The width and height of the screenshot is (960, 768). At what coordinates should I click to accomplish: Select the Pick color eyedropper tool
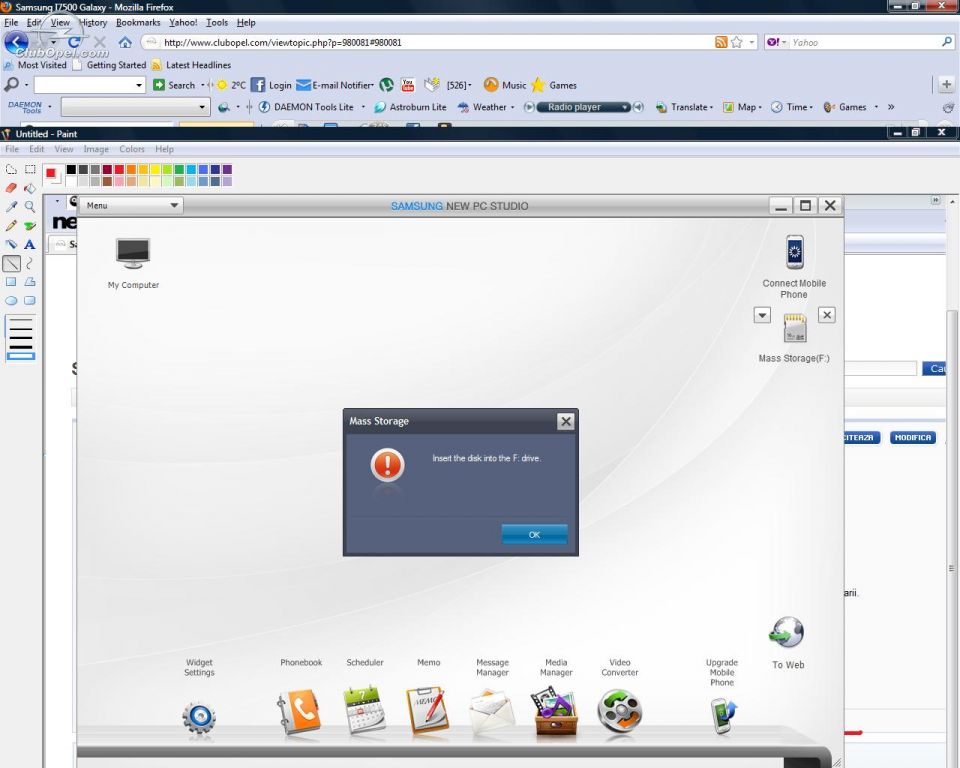coord(11,207)
